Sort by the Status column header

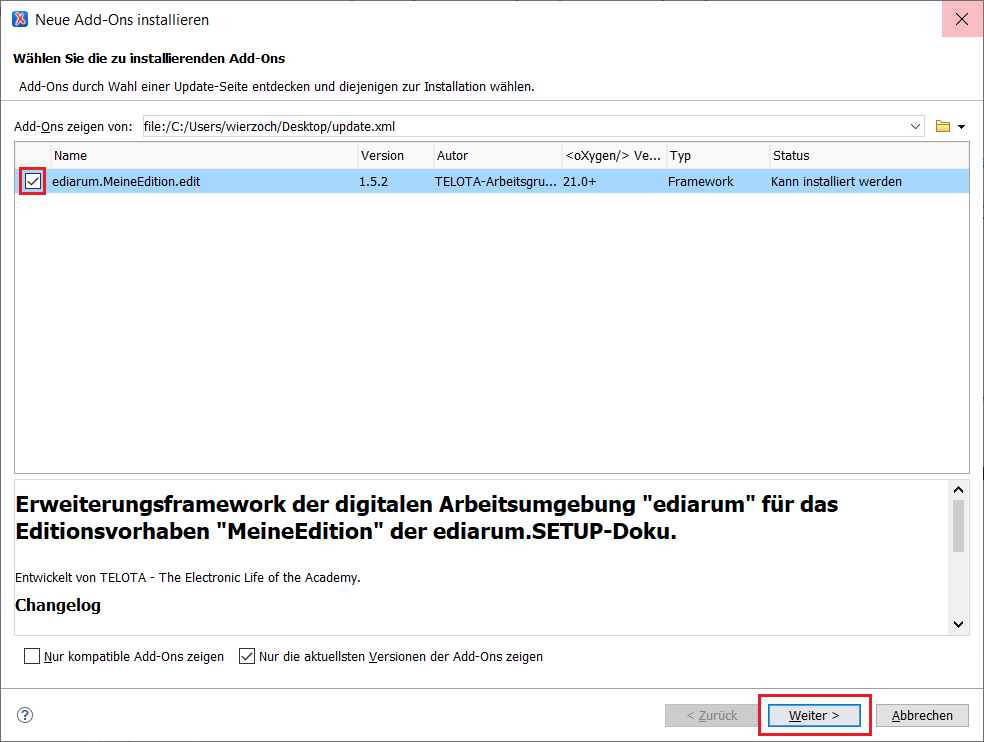point(869,156)
